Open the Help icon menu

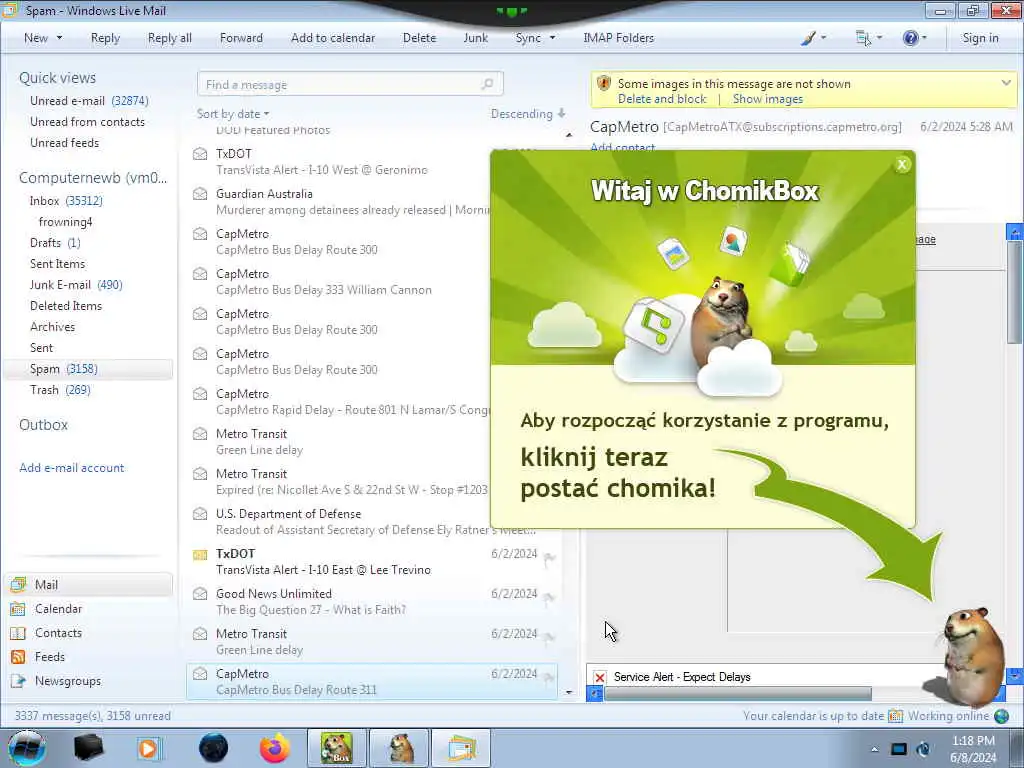pyautogui.click(x=914, y=38)
